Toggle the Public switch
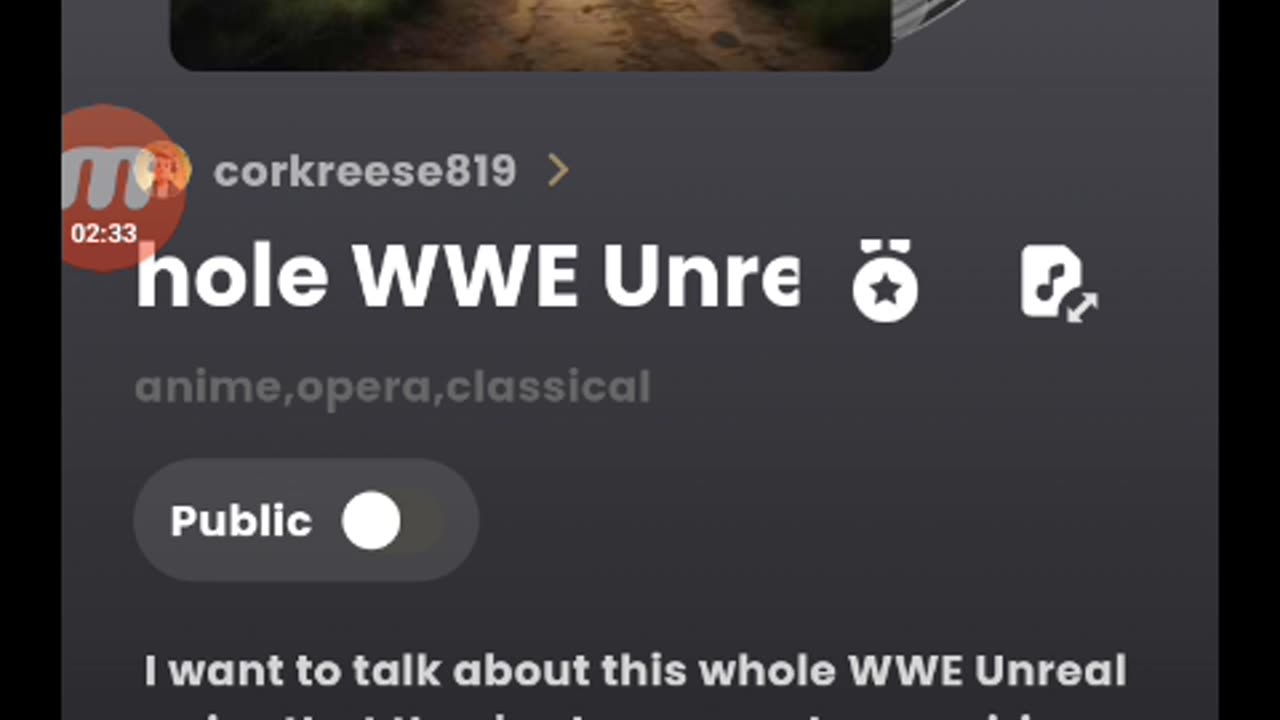Viewport: 1280px width, 720px height. coord(306,520)
